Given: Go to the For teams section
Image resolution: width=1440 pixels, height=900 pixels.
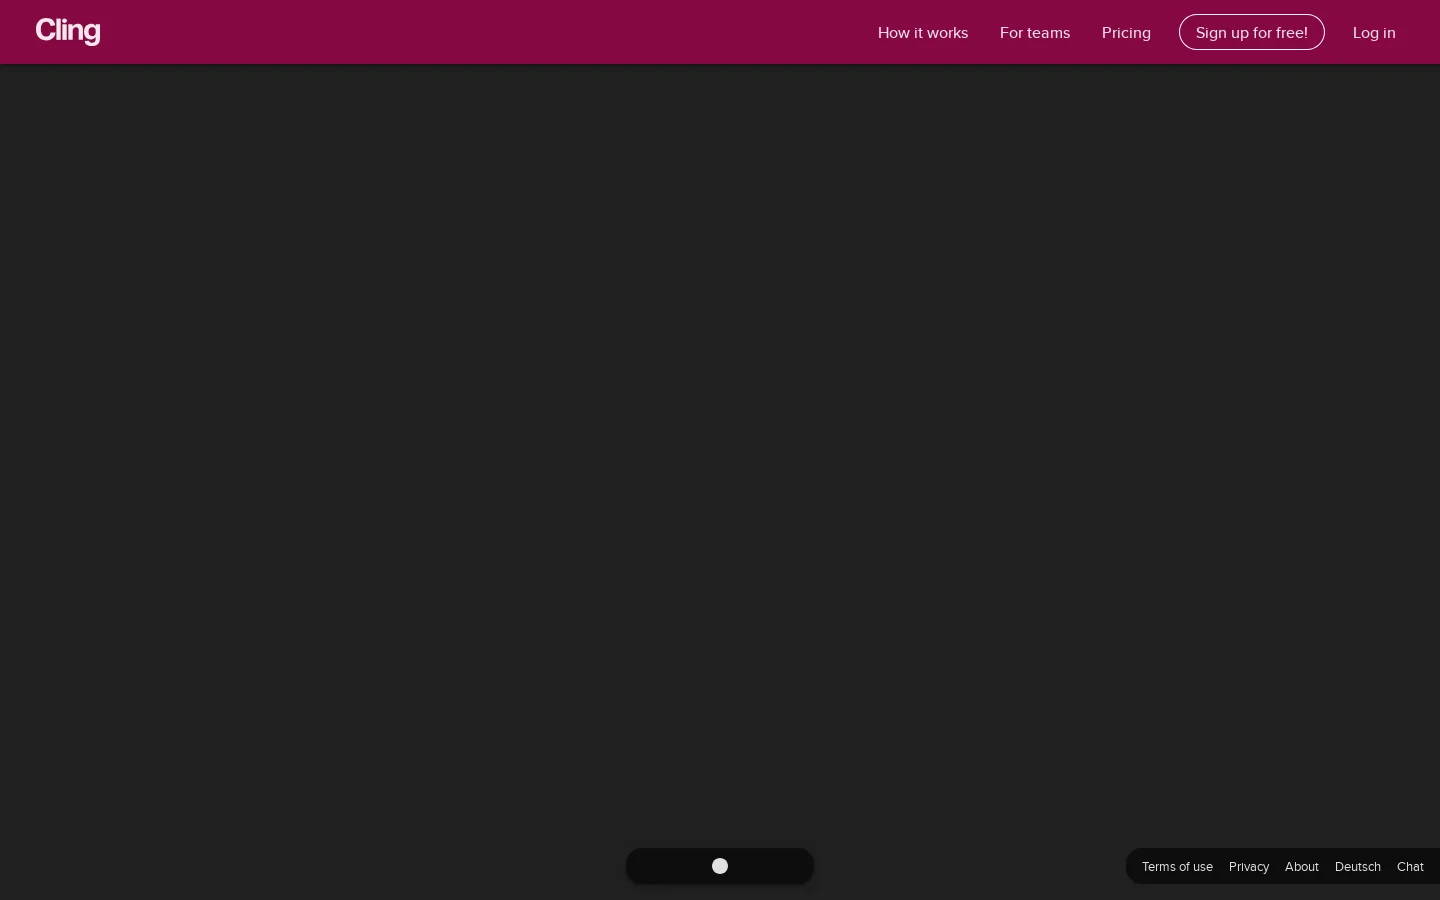Looking at the screenshot, I should click(x=1035, y=33).
